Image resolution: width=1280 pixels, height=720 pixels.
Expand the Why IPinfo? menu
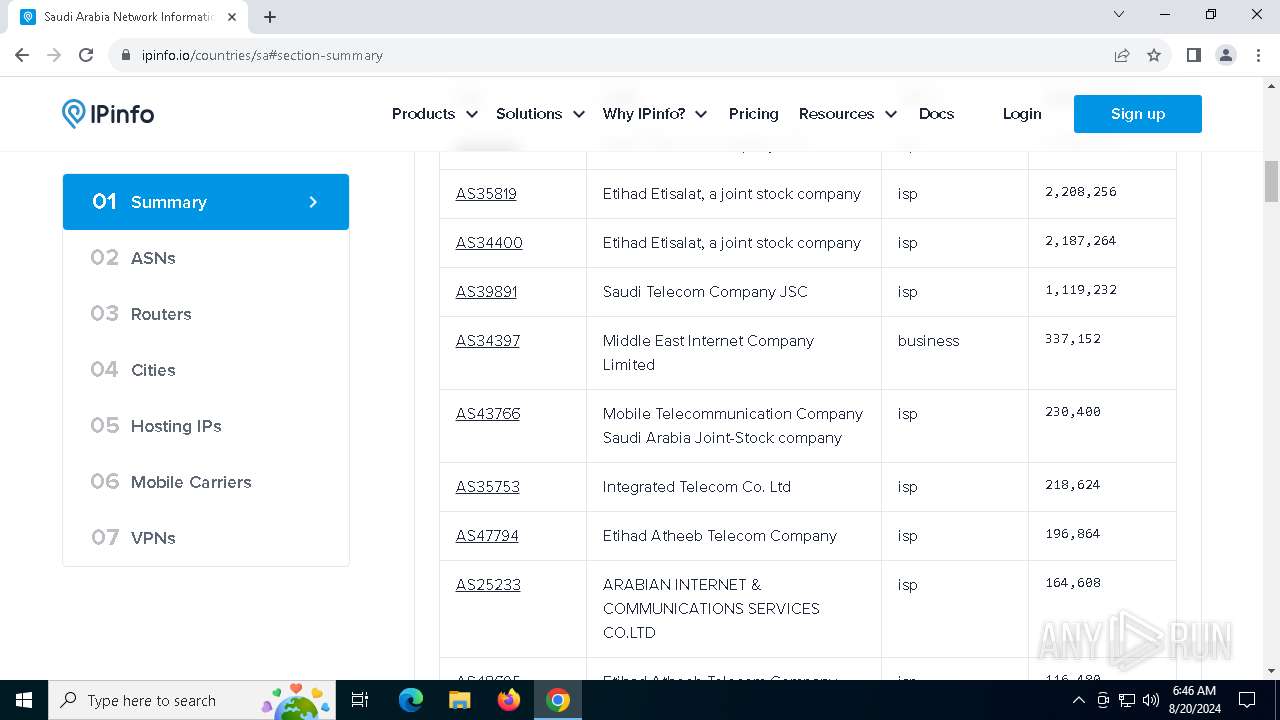pyautogui.click(x=655, y=114)
